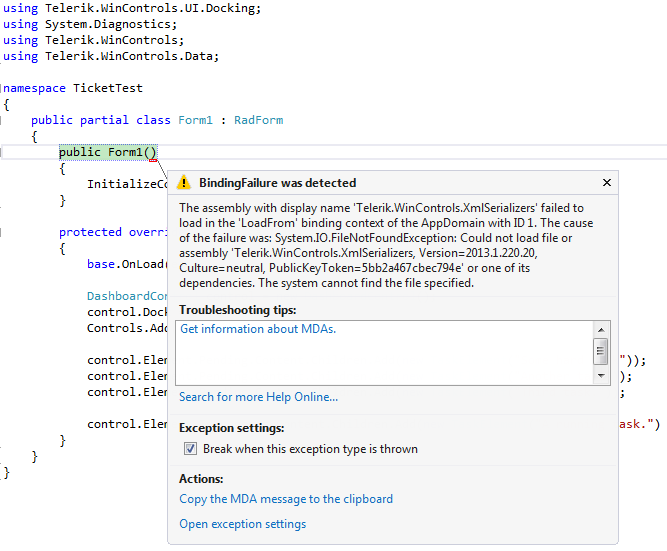Click the highlighted 'public Form1()' line
Viewport: 667px width, 551px height.
coord(108,152)
